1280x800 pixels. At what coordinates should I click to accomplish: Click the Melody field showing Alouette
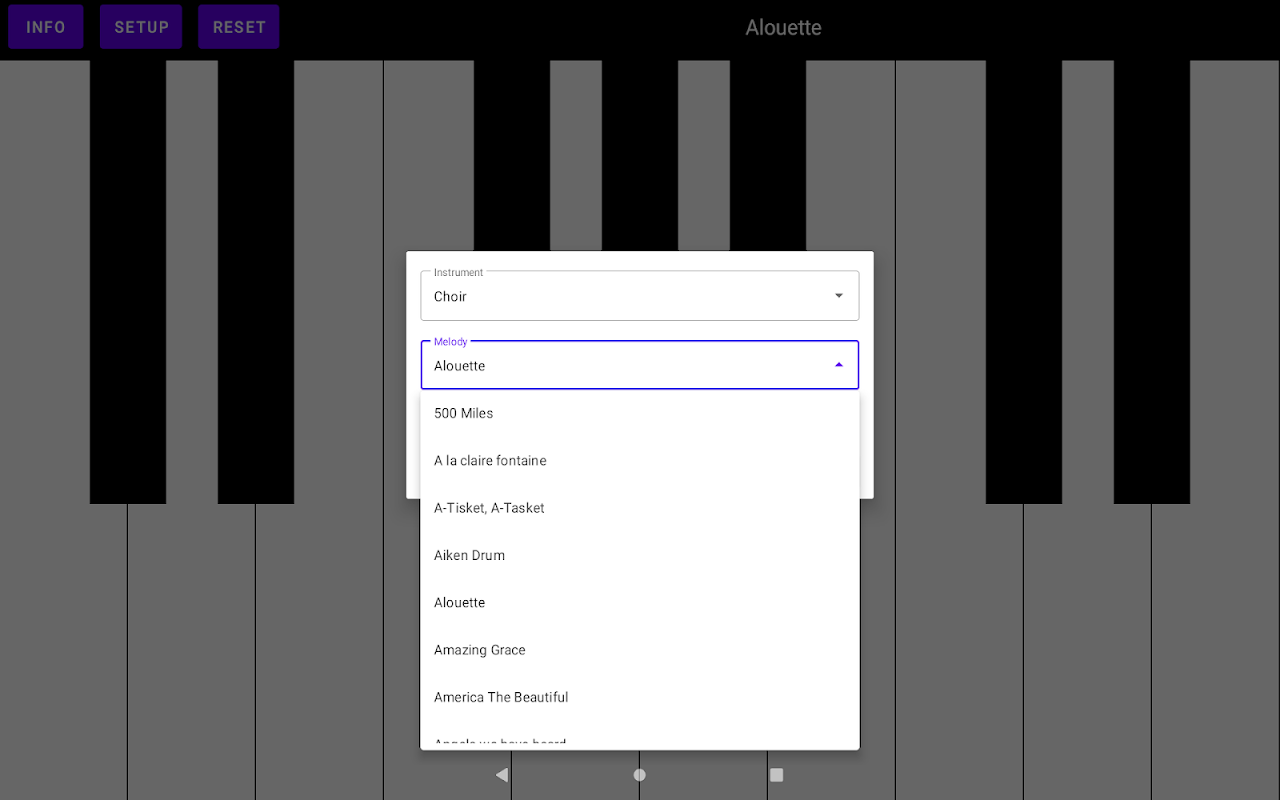coord(640,365)
